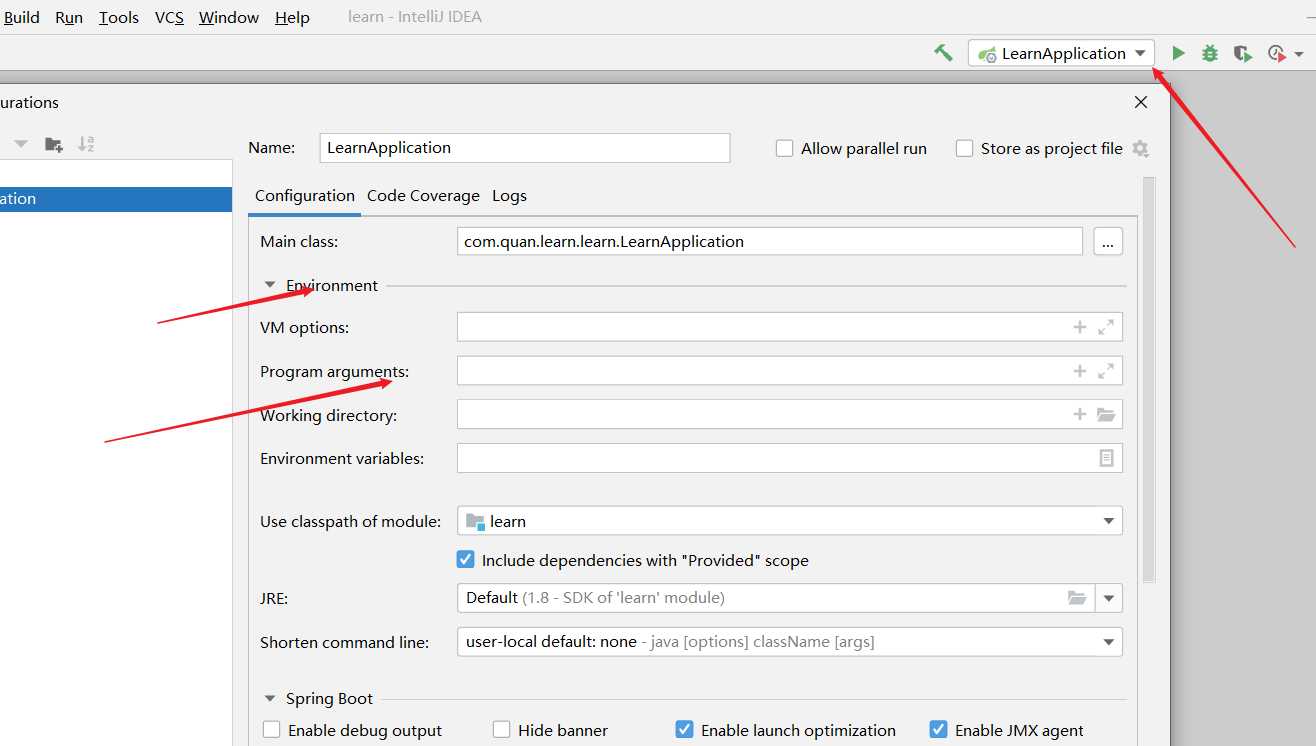Close the Run Configurations dialog
Viewport: 1316px width, 746px height.
(1141, 102)
